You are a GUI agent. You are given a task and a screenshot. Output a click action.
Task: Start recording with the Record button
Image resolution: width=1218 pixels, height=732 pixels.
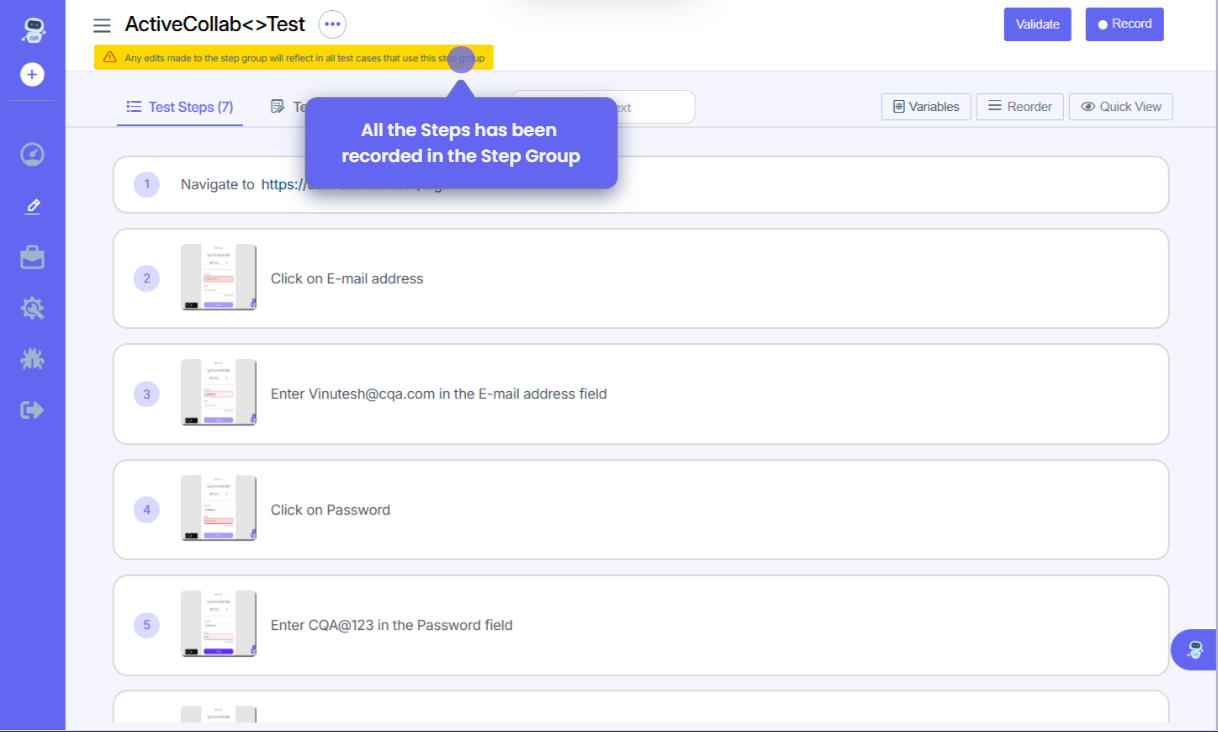(1124, 24)
